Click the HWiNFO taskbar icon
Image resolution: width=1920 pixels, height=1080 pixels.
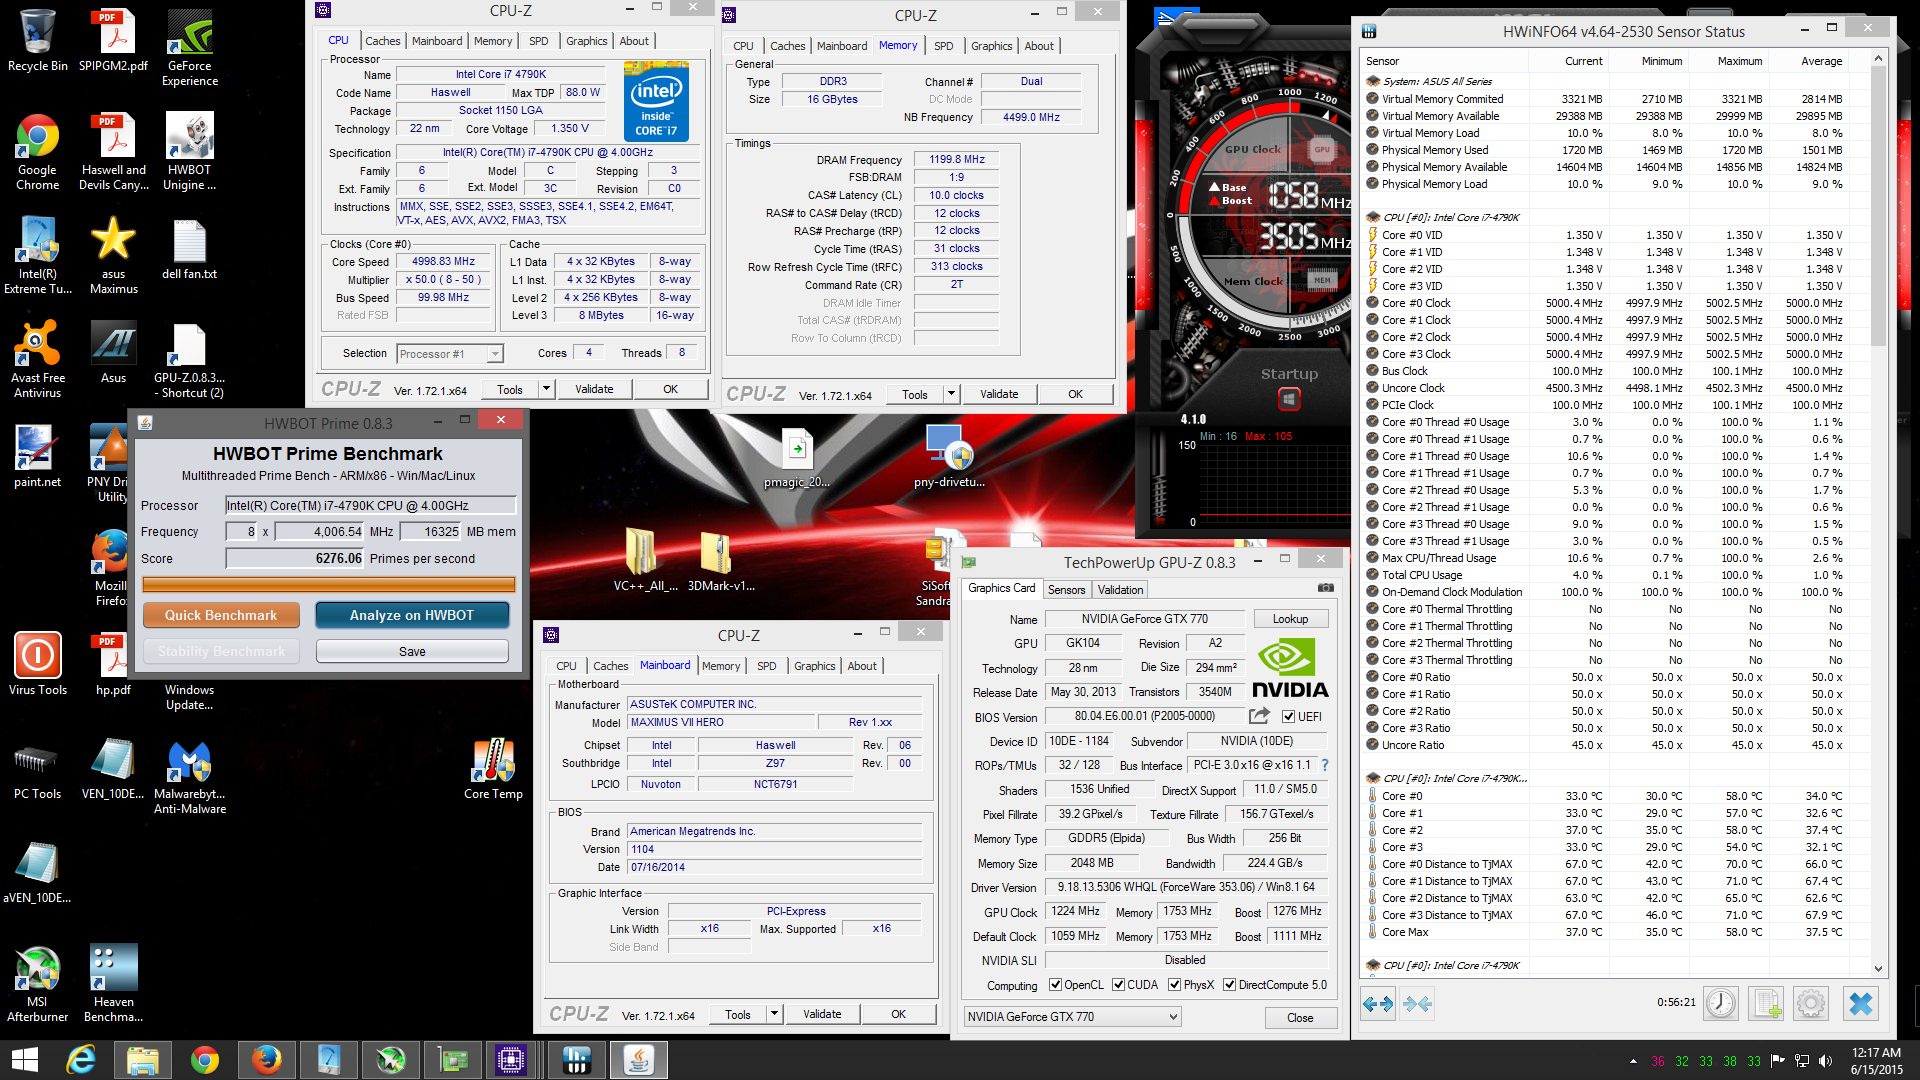tap(575, 1060)
